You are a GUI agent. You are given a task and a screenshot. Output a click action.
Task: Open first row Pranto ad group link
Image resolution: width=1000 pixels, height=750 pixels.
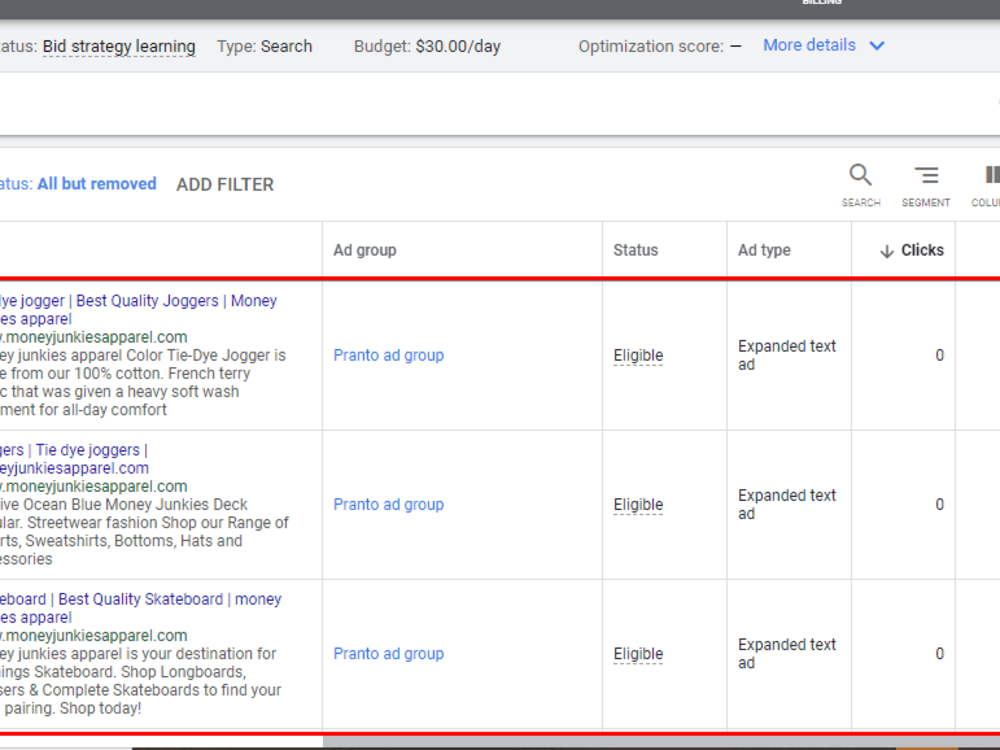(388, 355)
